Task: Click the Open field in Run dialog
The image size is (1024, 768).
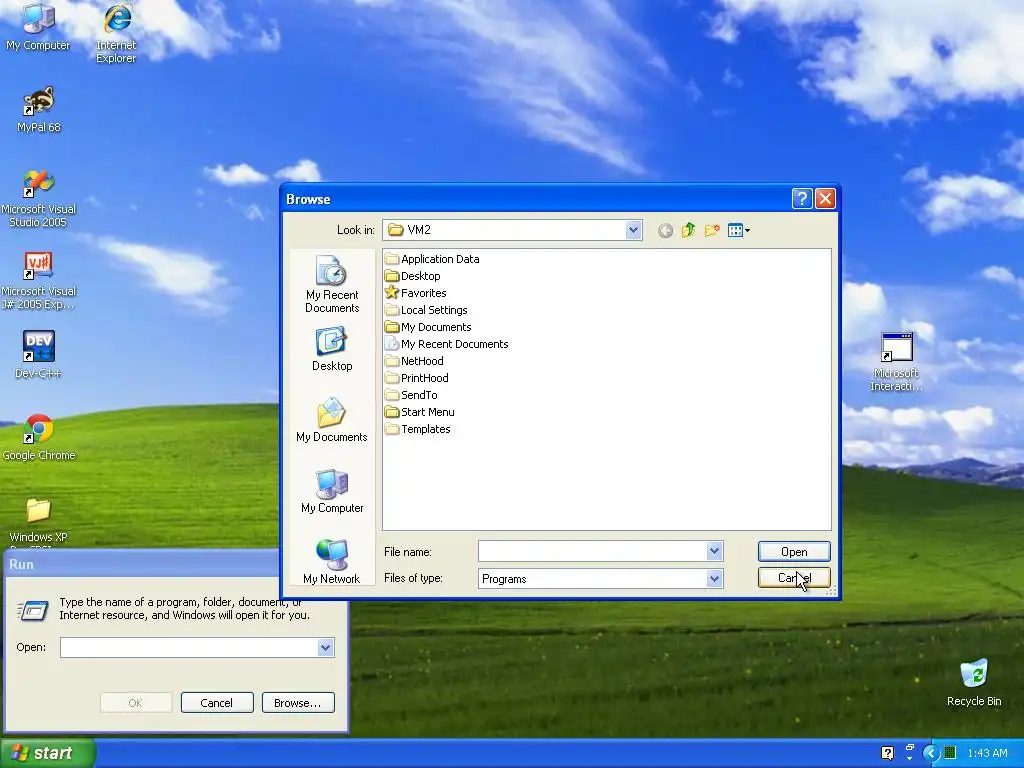Action: tap(189, 648)
